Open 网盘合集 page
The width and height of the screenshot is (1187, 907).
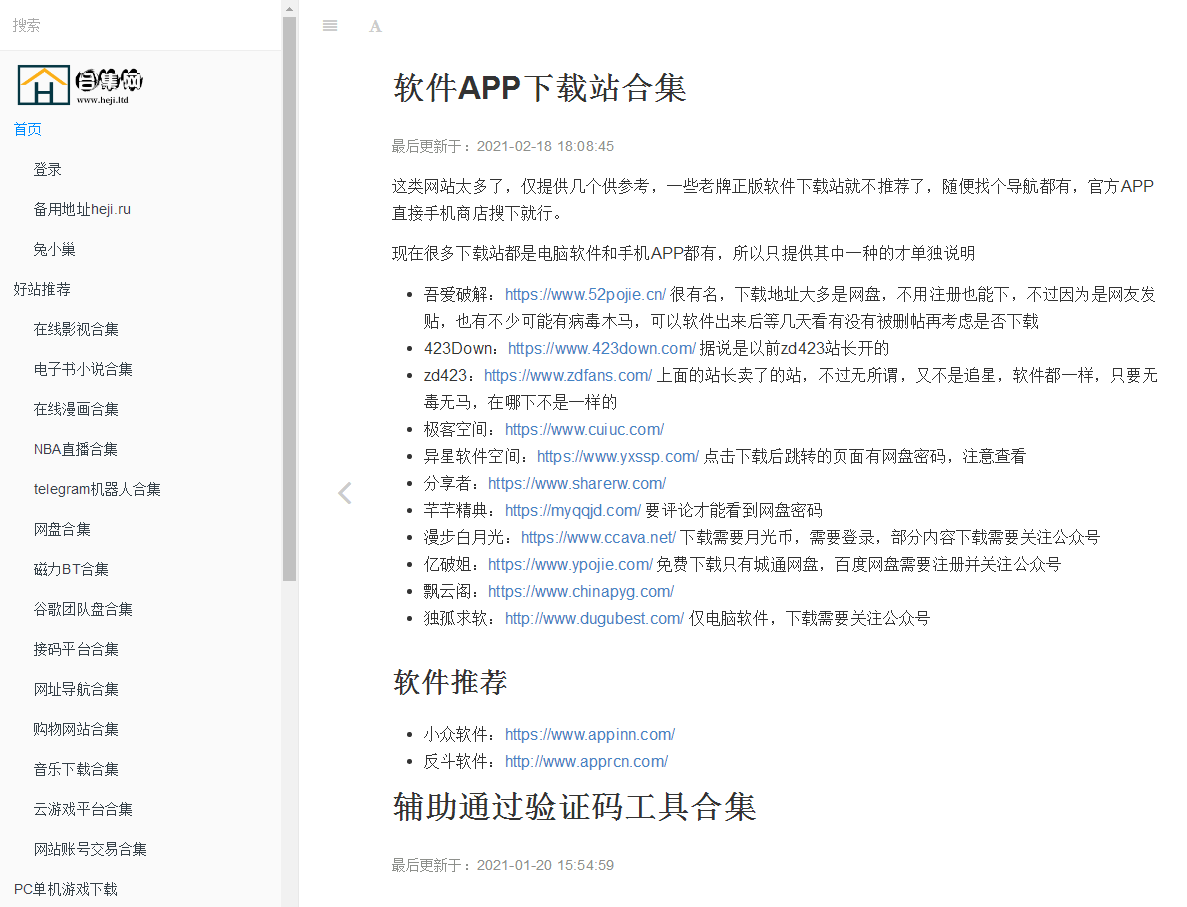click(61, 530)
